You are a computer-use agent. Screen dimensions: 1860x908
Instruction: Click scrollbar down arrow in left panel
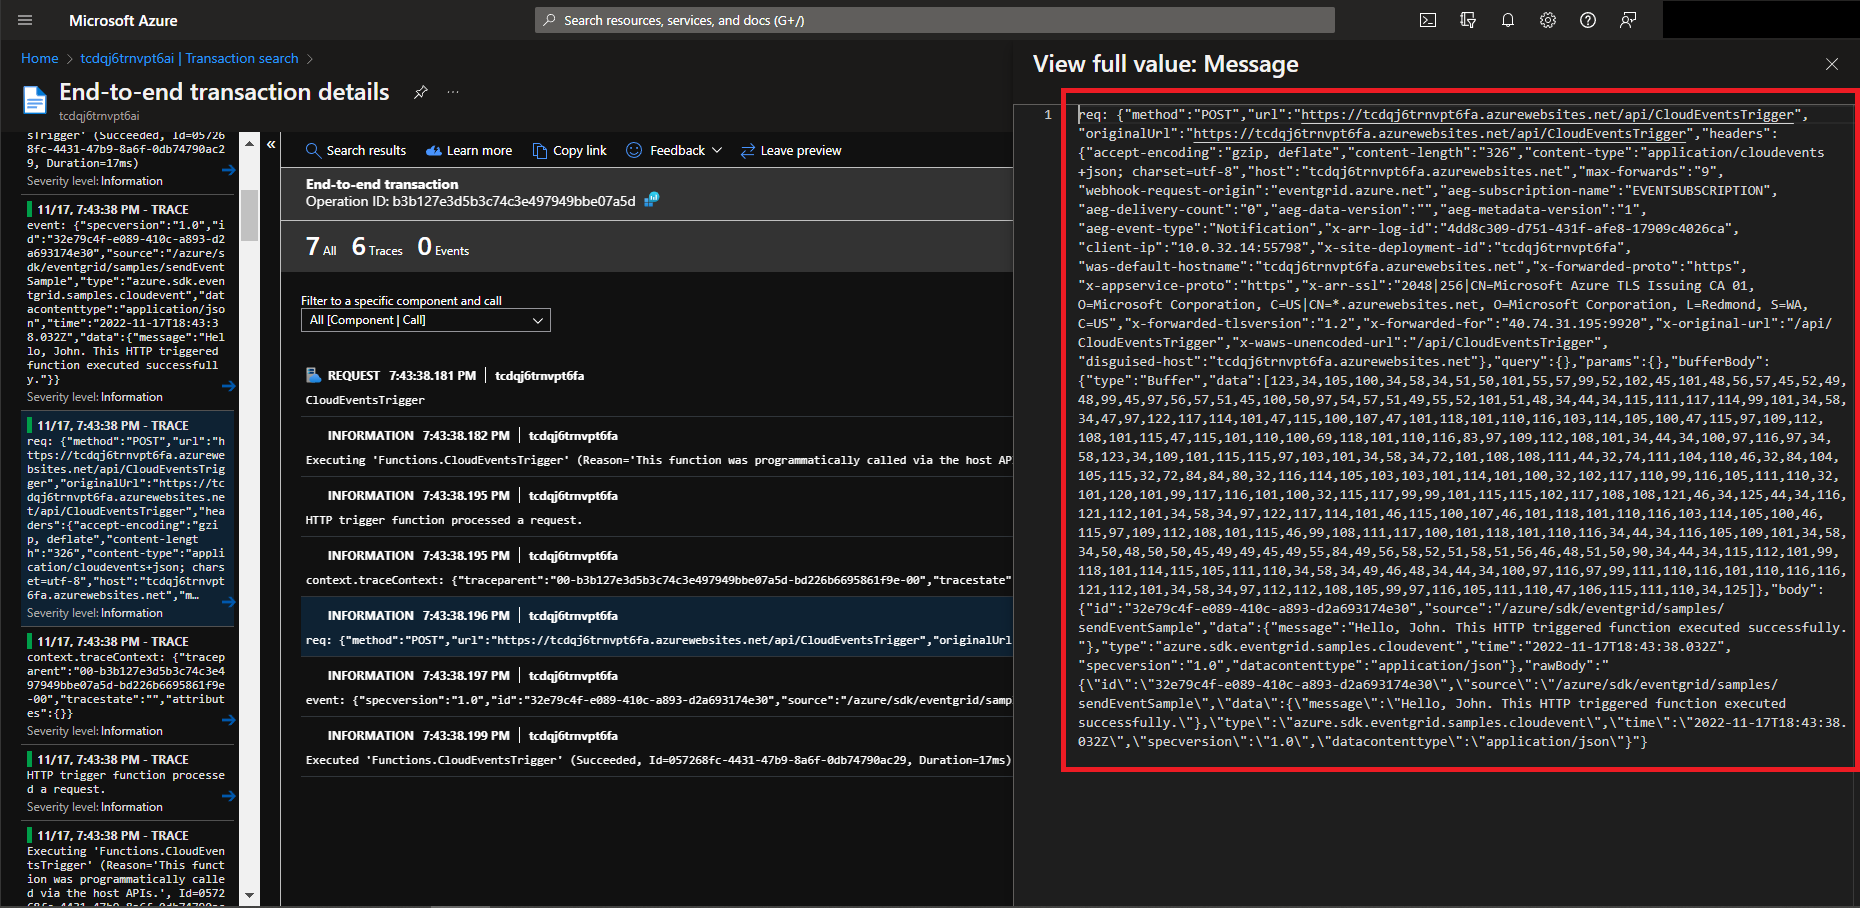[249, 896]
